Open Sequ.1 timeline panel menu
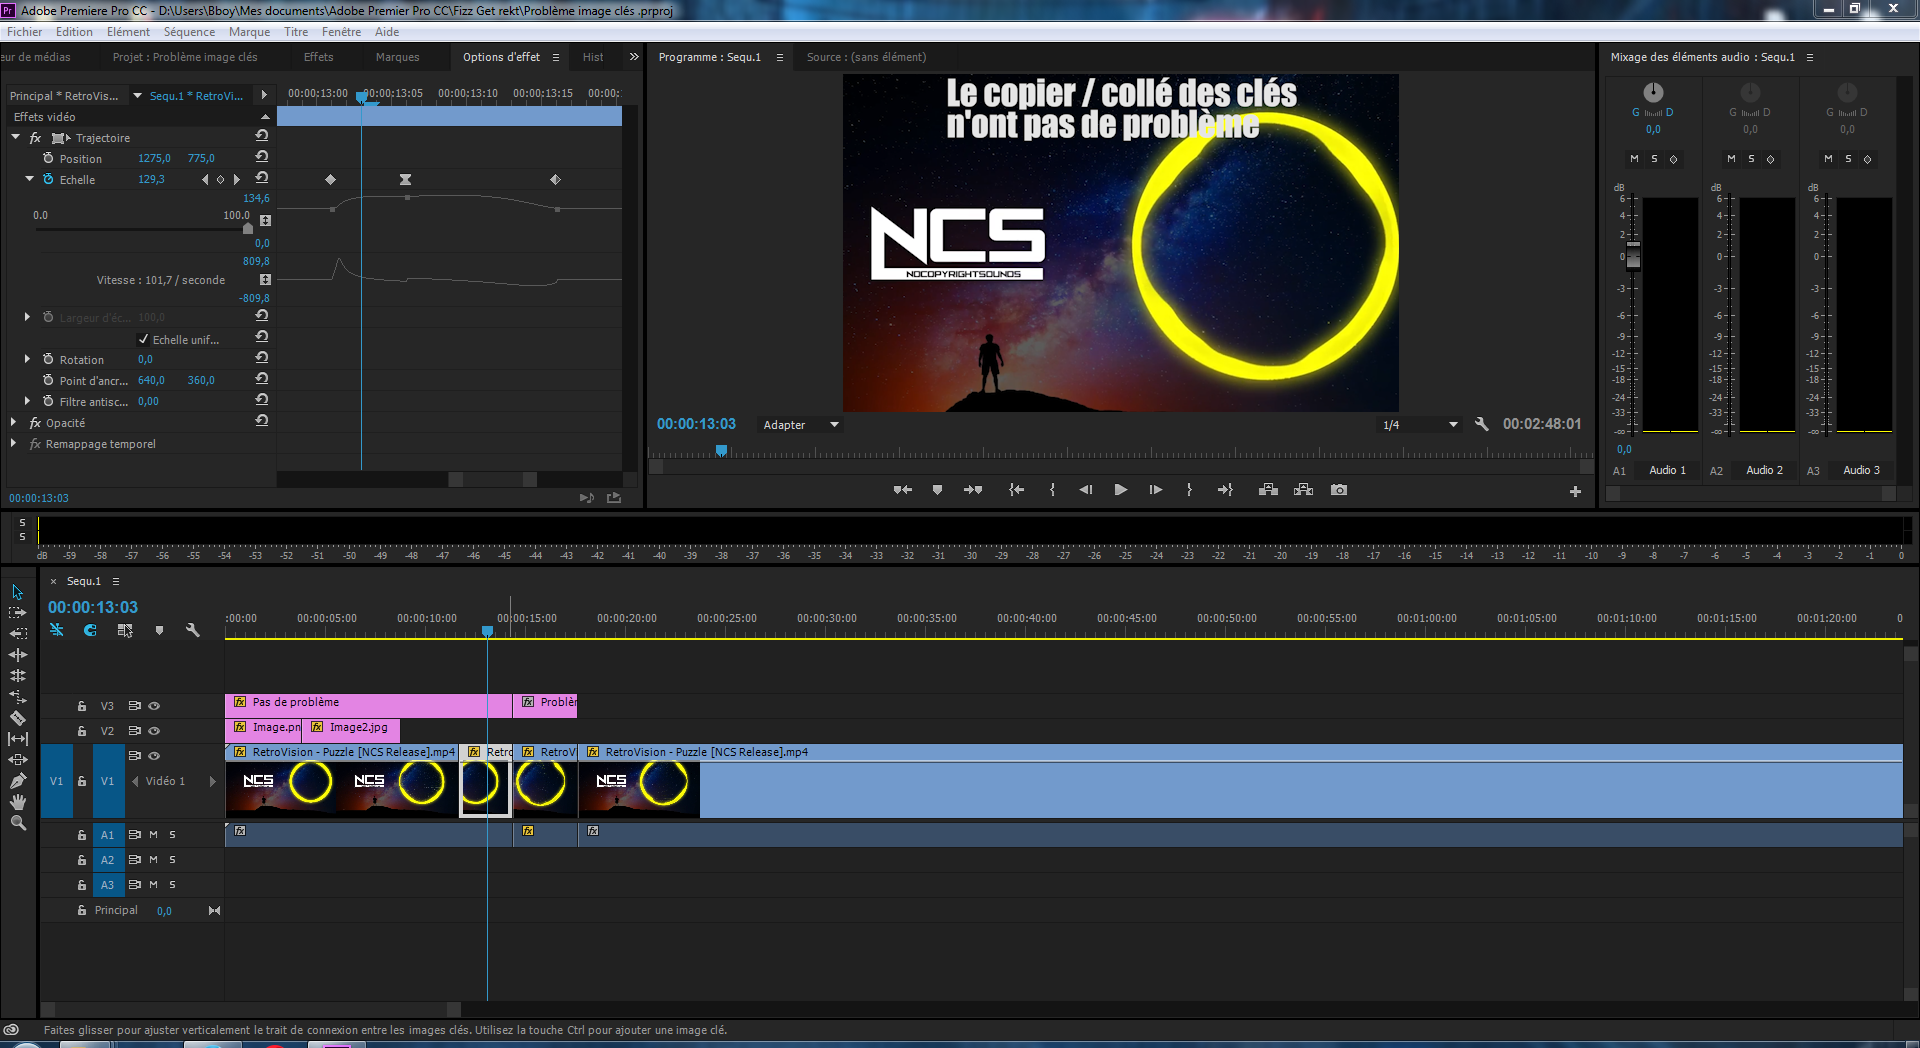 [x=116, y=581]
